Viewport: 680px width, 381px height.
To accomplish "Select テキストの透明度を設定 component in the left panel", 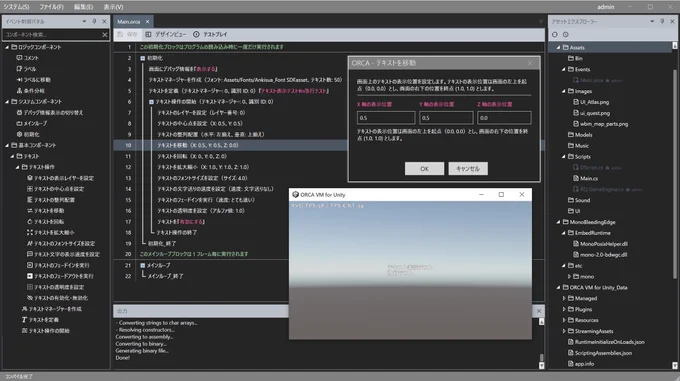I will coord(56,287).
